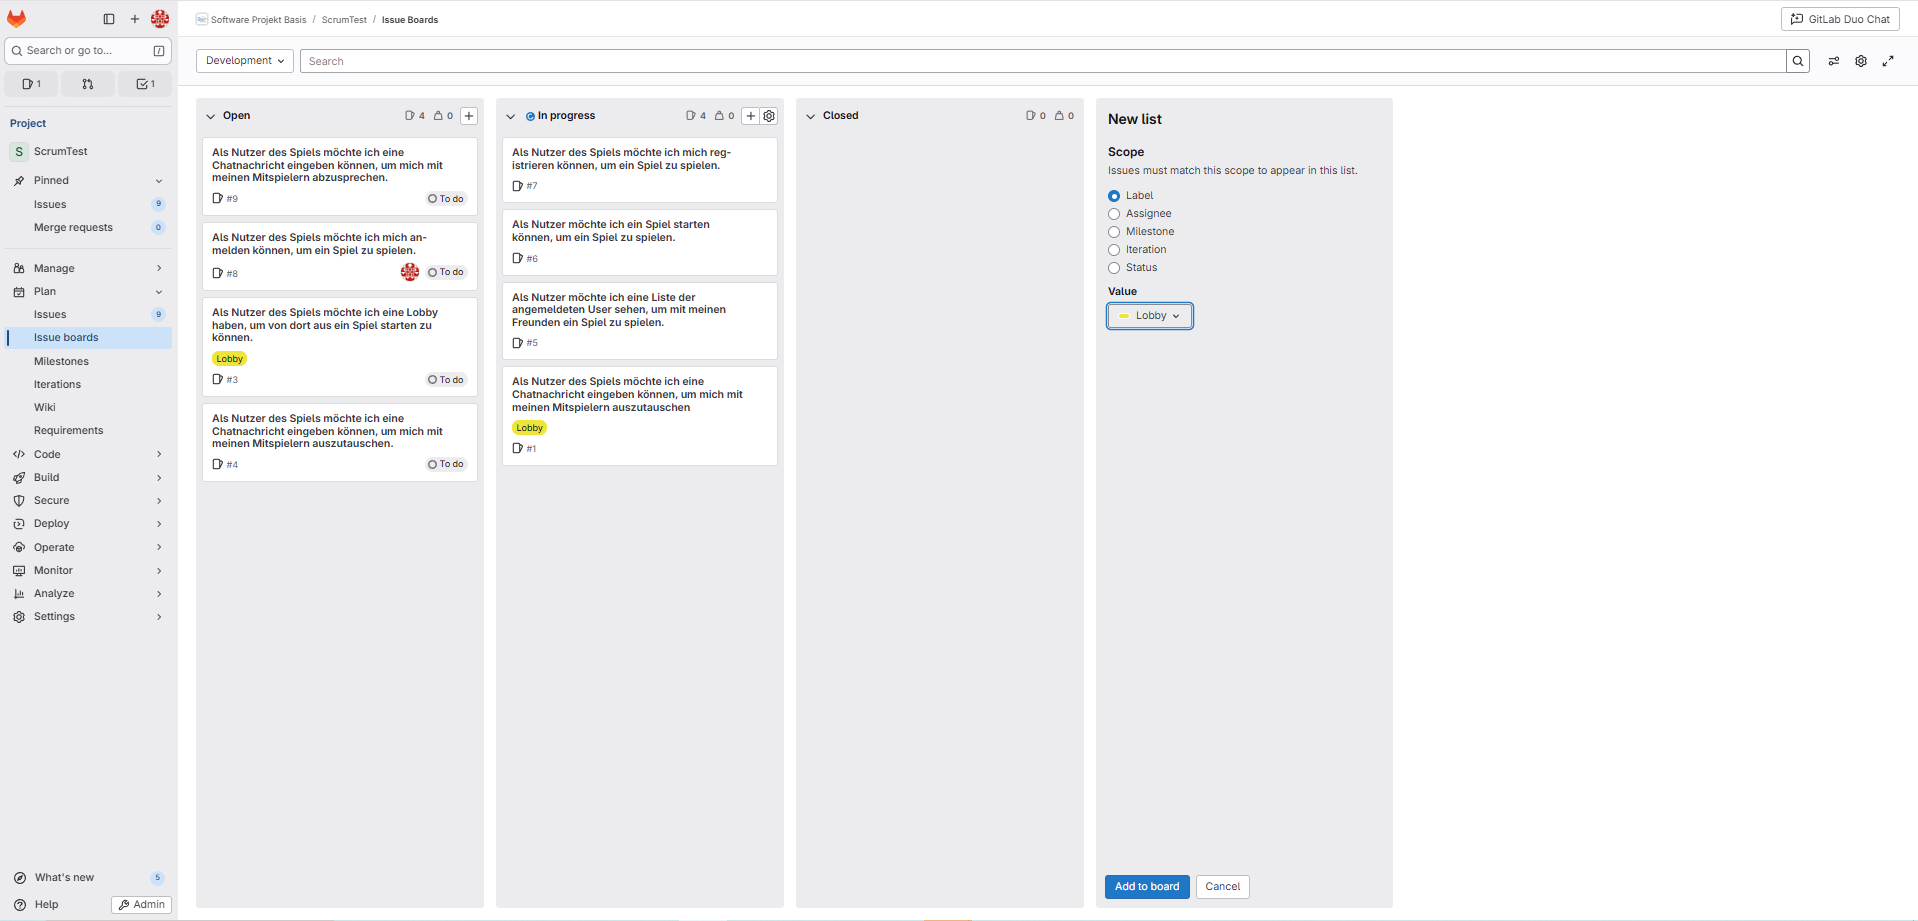Click the create new plus icon
The height and width of the screenshot is (921, 1918).
135,19
